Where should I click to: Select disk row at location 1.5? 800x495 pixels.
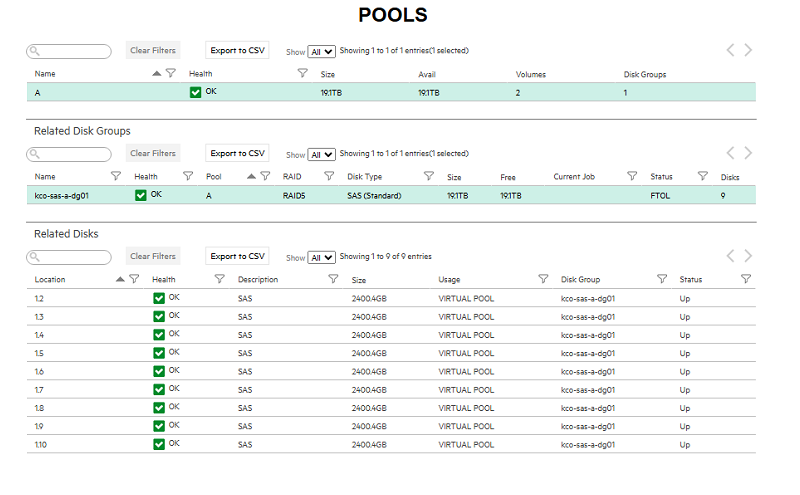click(x=391, y=353)
